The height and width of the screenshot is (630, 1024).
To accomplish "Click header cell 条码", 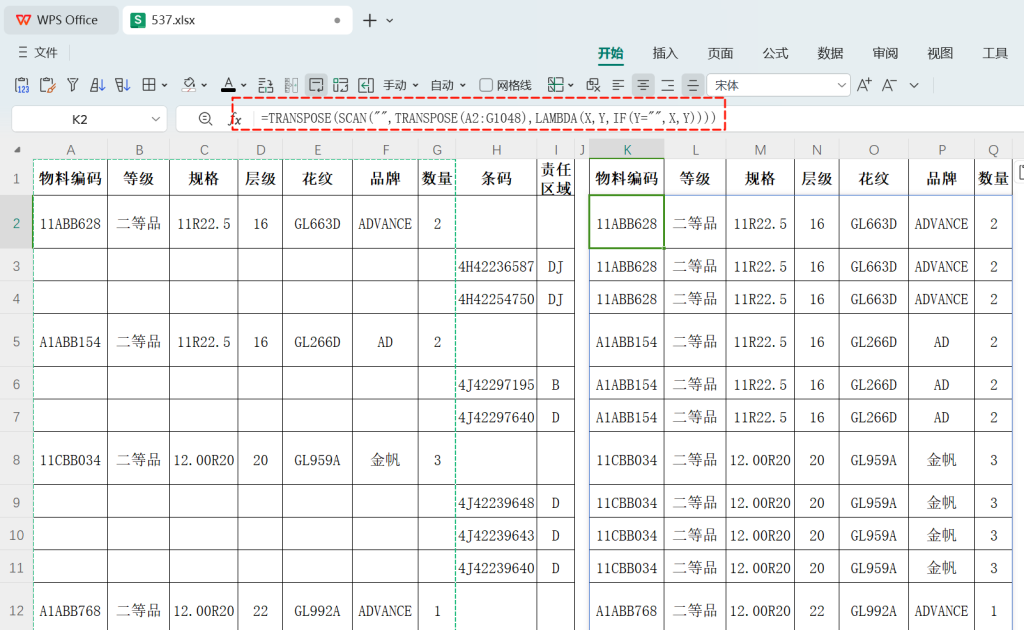I will pyautogui.click(x=496, y=178).
